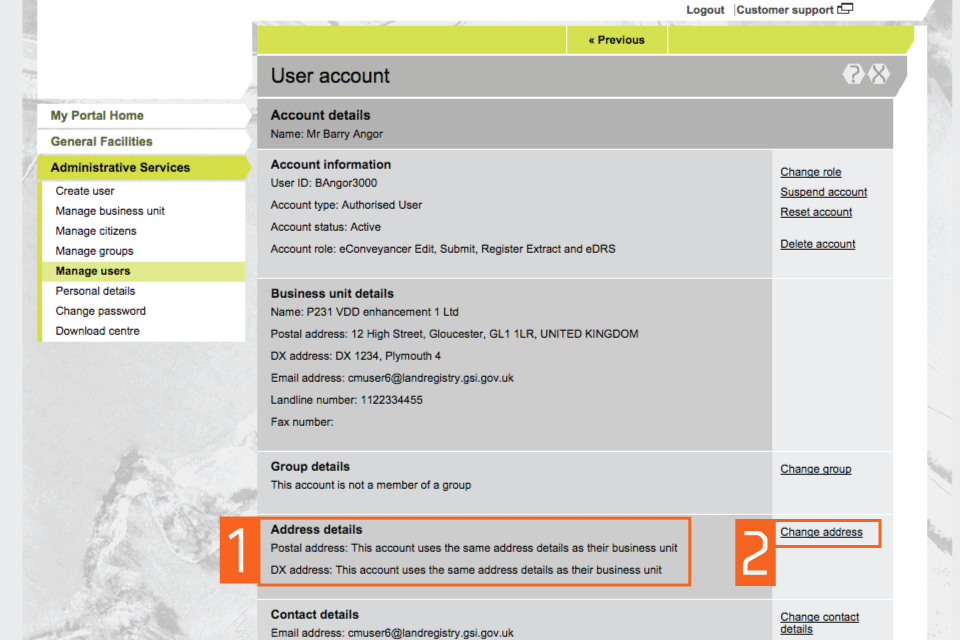960x640 pixels.
Task: Select the highlighted Manage users item
Action: [93, 271]
